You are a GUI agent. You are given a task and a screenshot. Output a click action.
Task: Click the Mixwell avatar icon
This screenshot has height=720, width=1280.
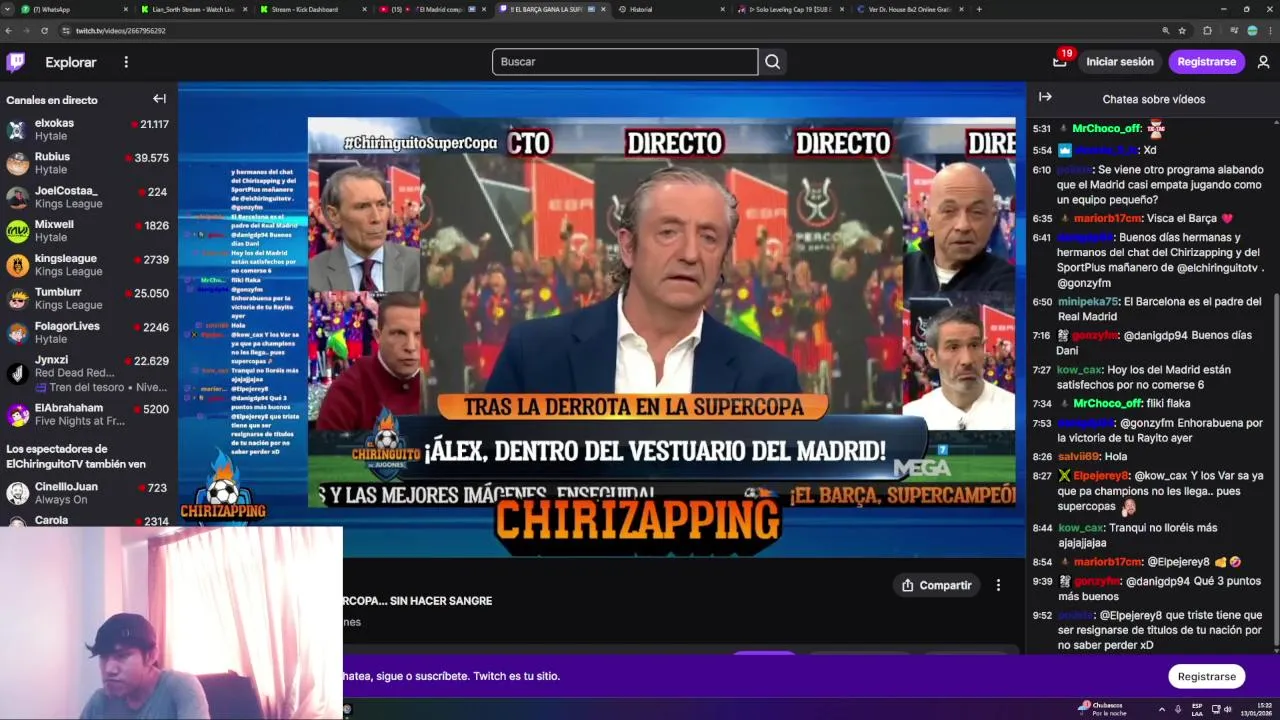coord(17,232)
